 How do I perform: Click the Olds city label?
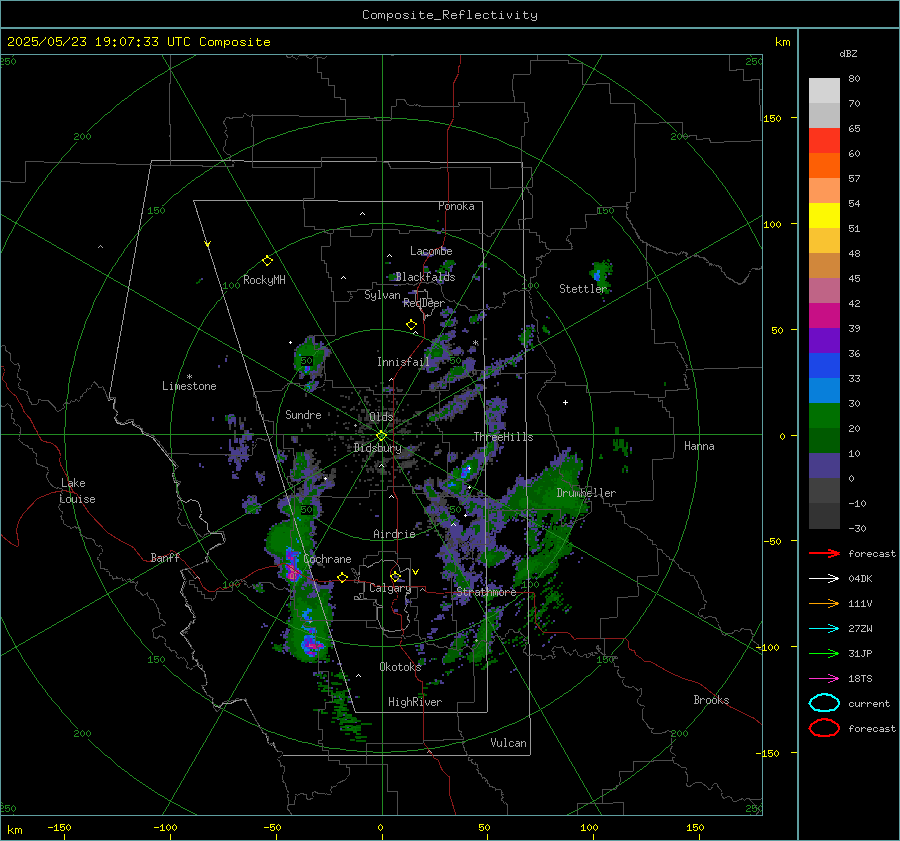(381, 417)
